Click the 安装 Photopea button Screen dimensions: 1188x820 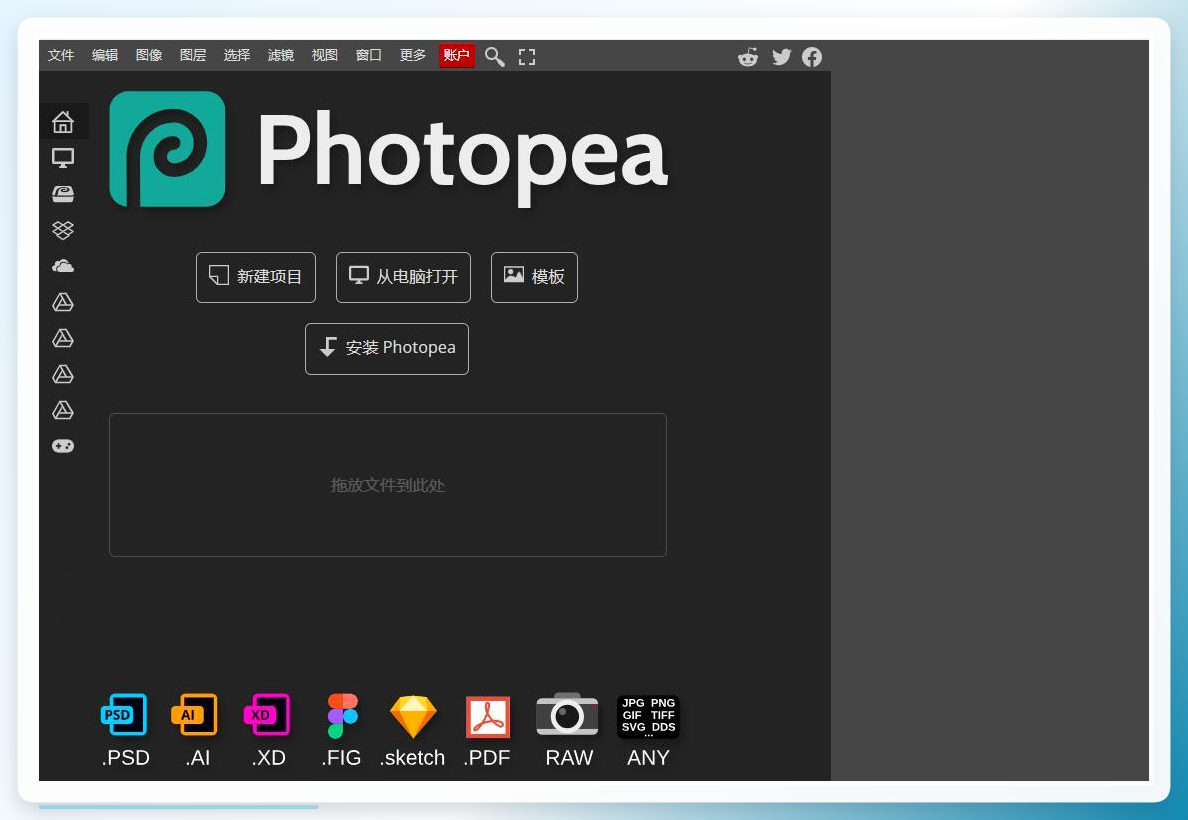pyautogui.click(x=387, y=349)
